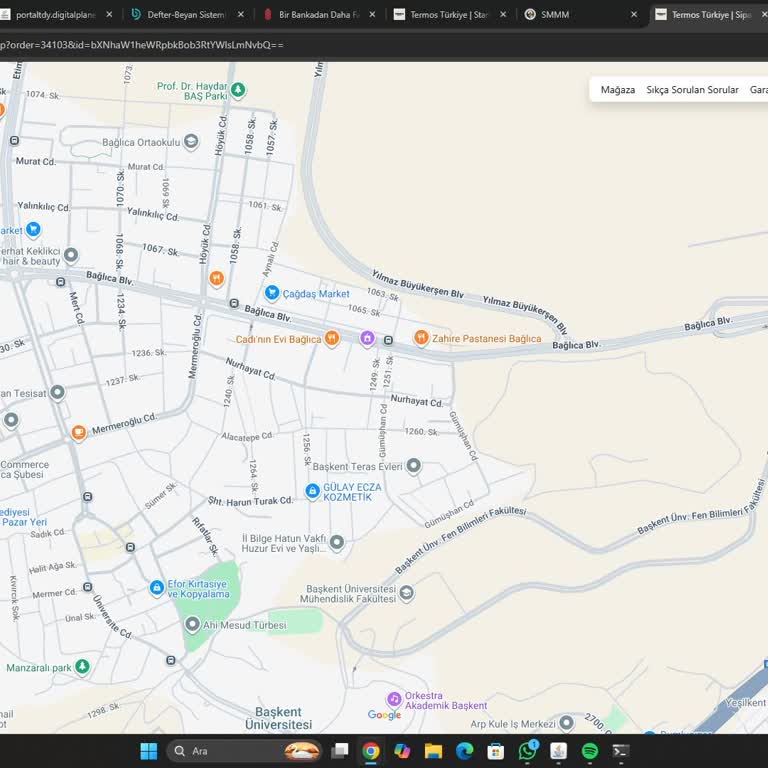Select the Zahire Pastanesi Bağlıca restaurant pin
768x768 pixels.
coord(421,338)
